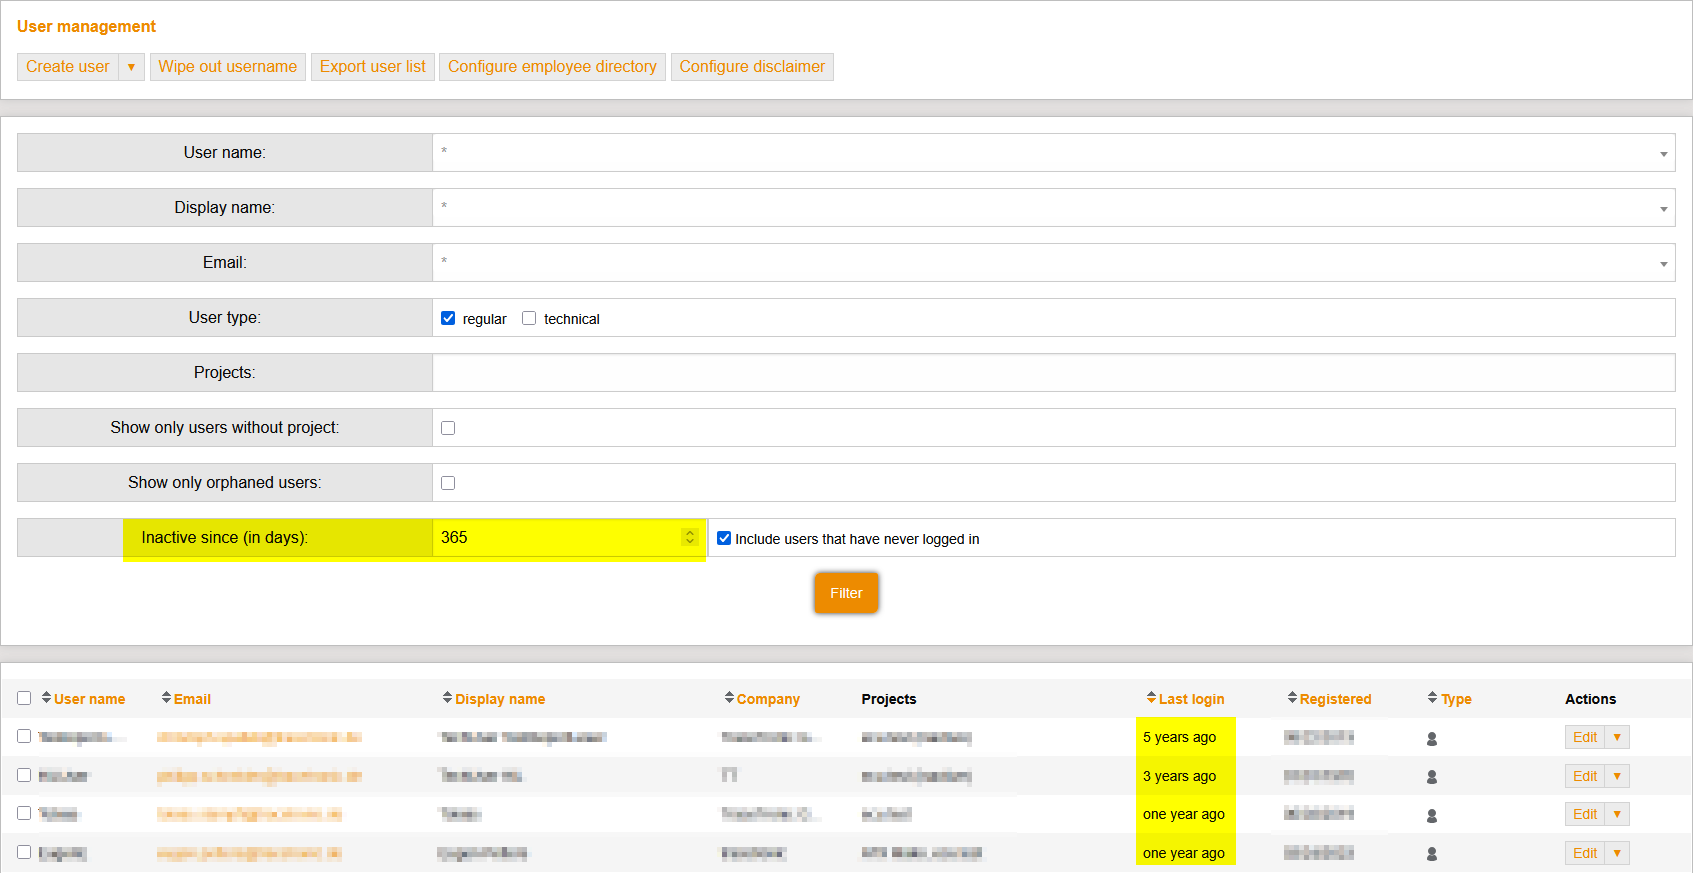
Task: Sort table by Display name column
Action: [x=499, y=699]
